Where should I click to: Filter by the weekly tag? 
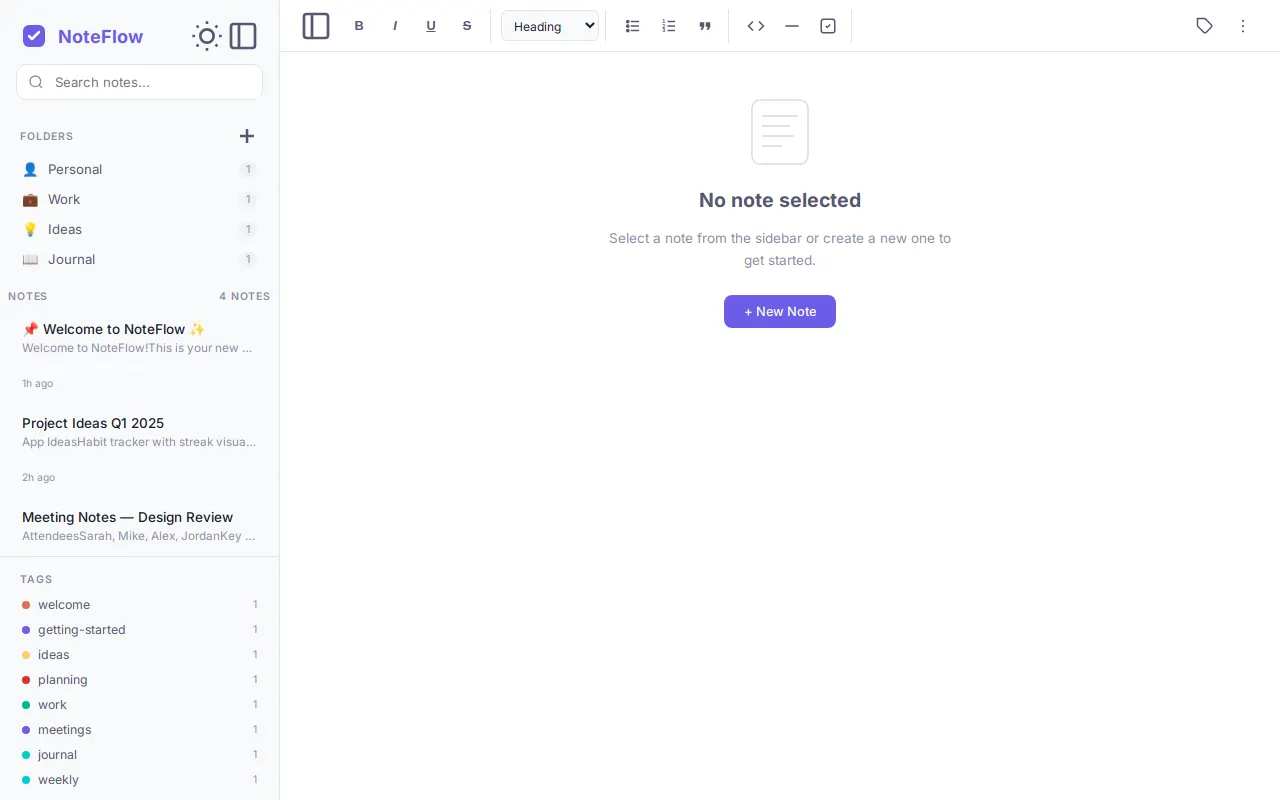(x=140, y=780)
